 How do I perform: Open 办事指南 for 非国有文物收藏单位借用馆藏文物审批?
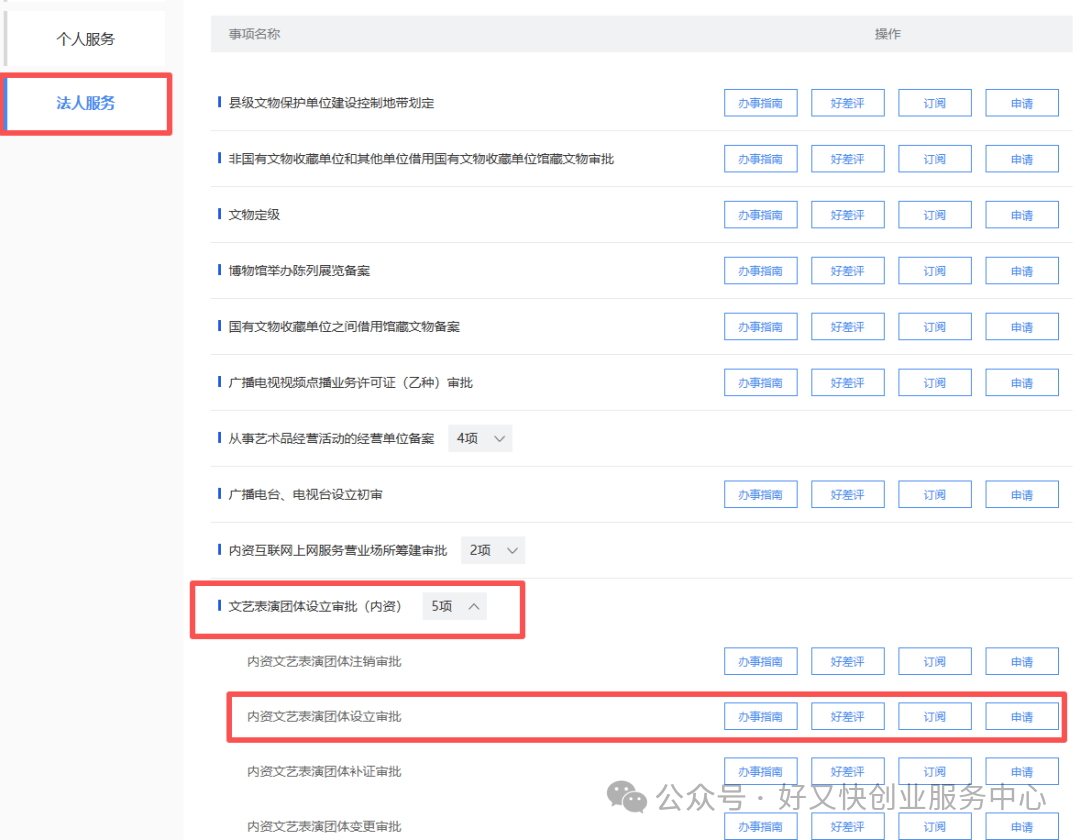pyautogui.click(x=760, y=159)
